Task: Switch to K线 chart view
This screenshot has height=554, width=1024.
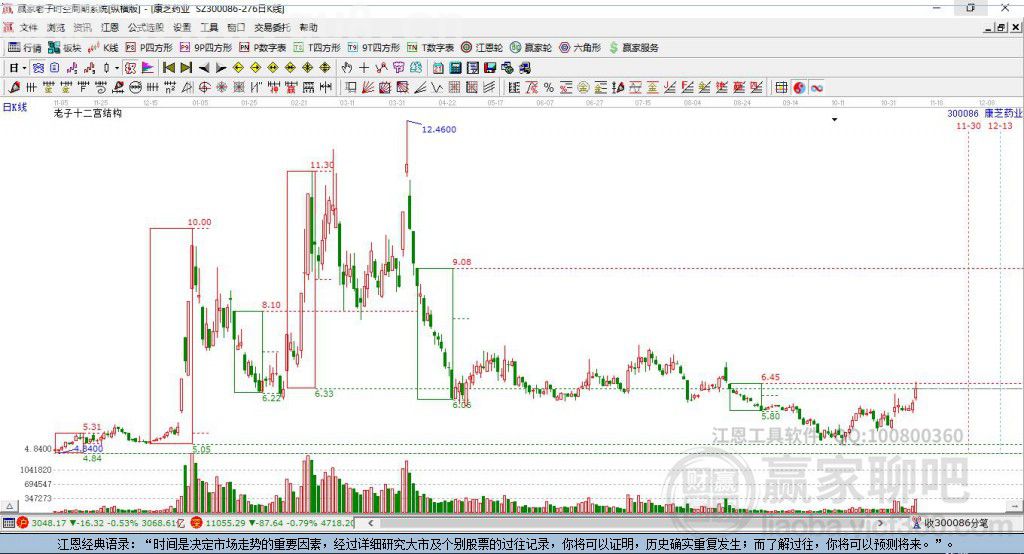Action: point(103,48)
